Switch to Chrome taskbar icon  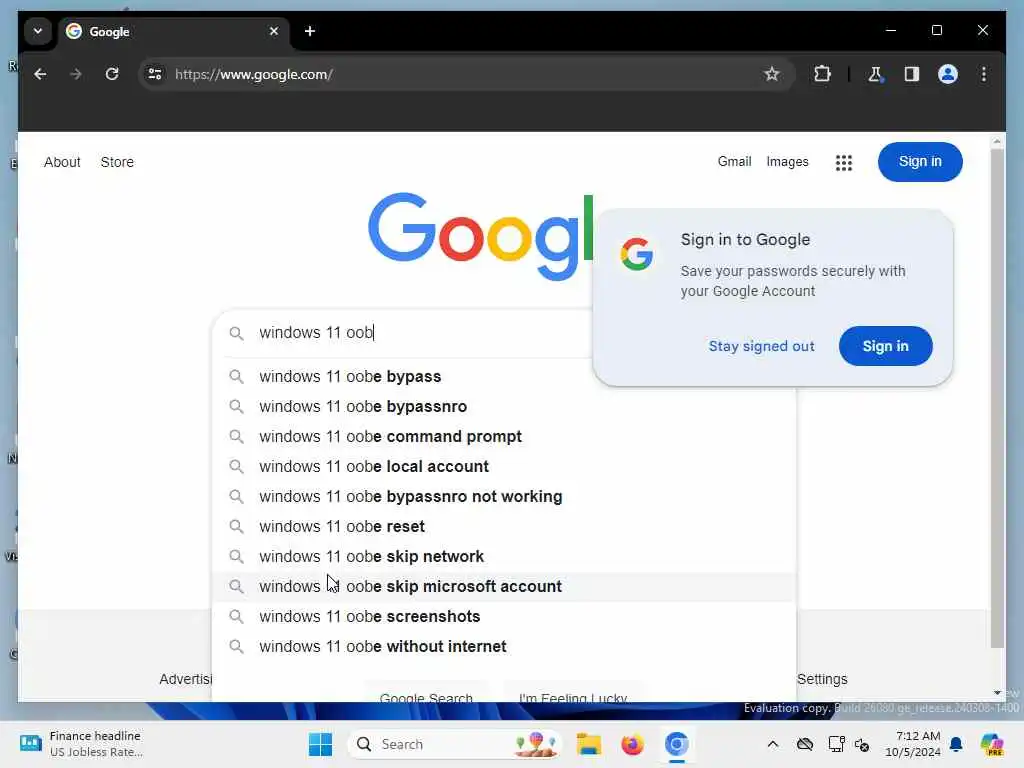(677, 744)
